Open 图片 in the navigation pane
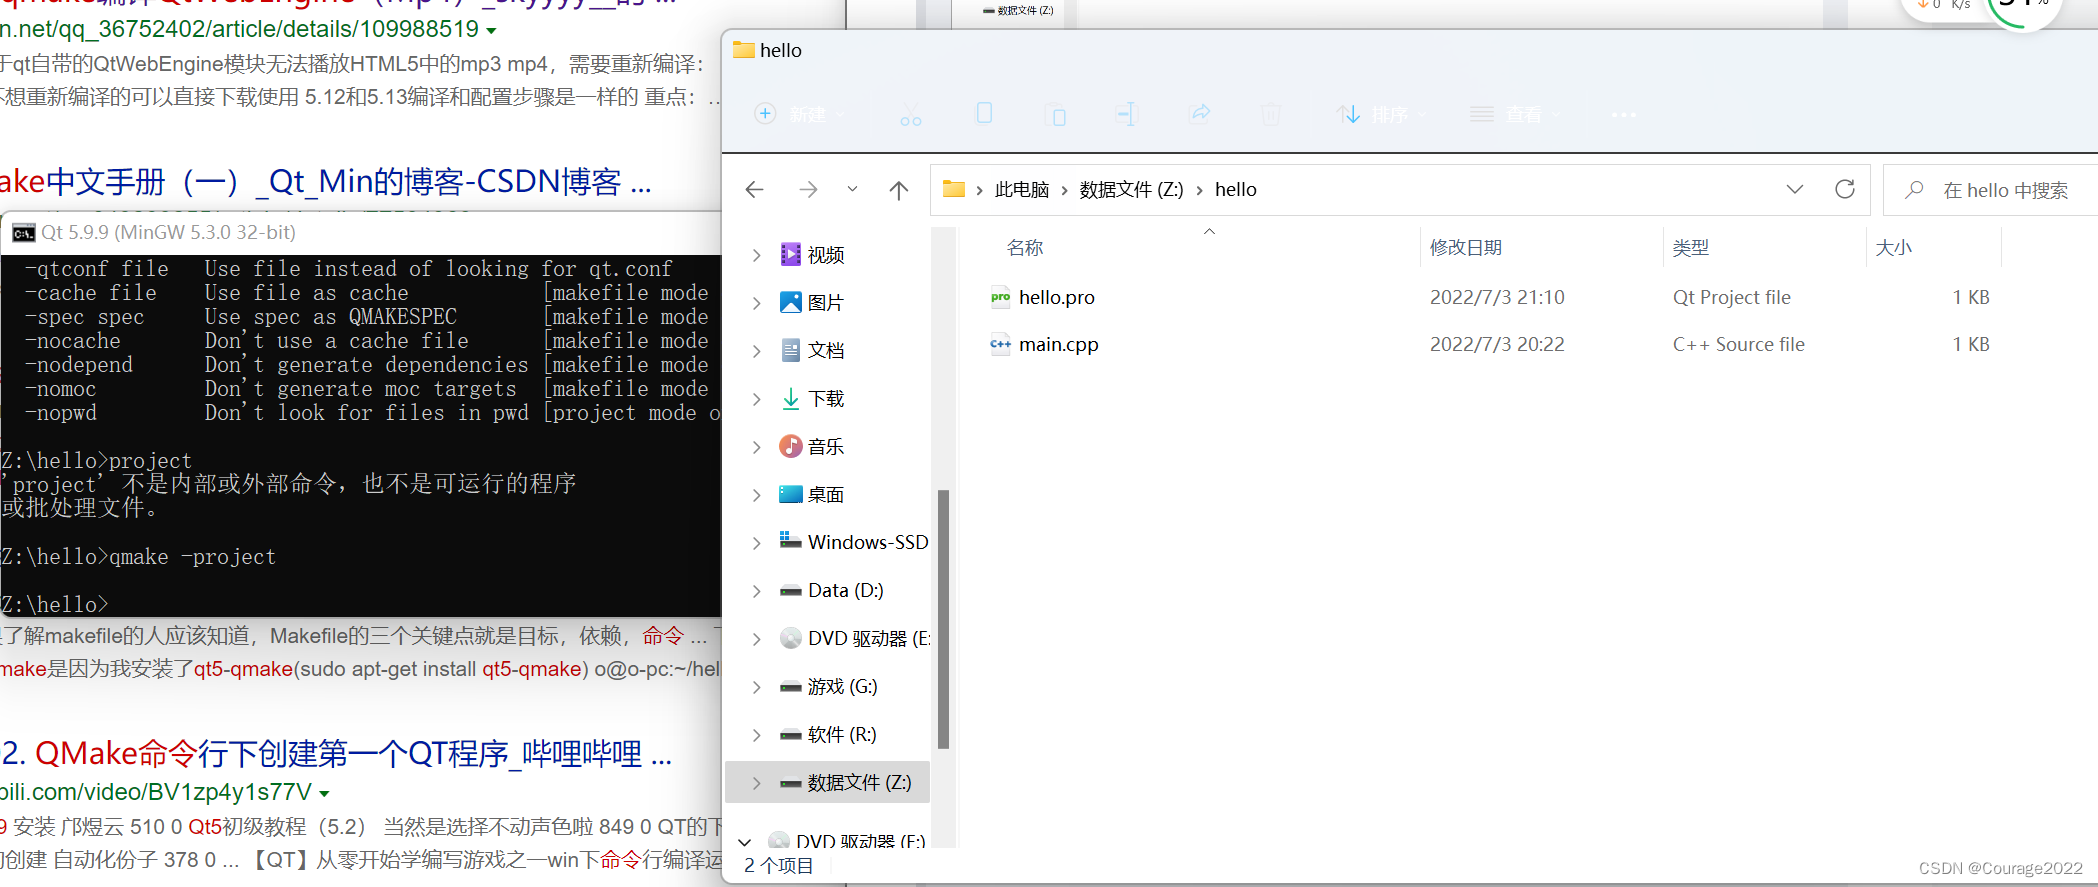This screenshot has height=887, width=2098. point(825,303)
